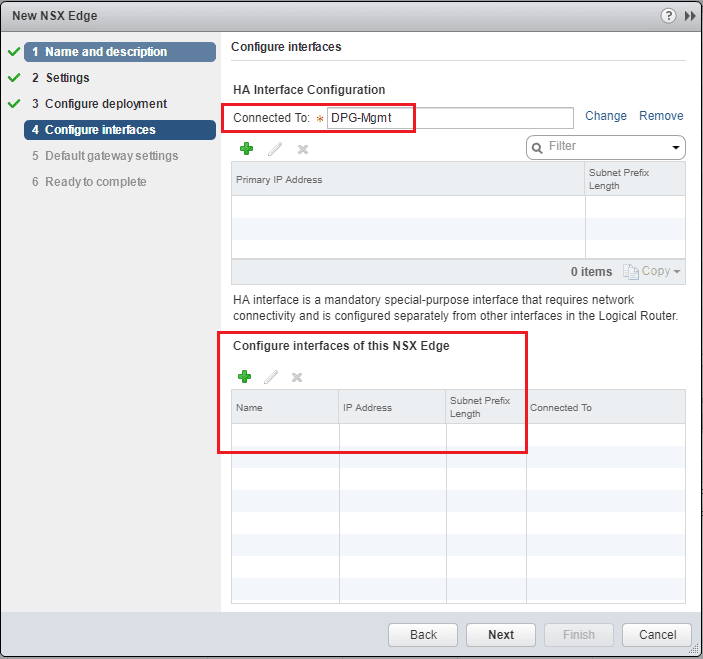The image size is (703, 659).
Task: Click the delete X icon under HA Interface Configuration
Action: point(303,149)
